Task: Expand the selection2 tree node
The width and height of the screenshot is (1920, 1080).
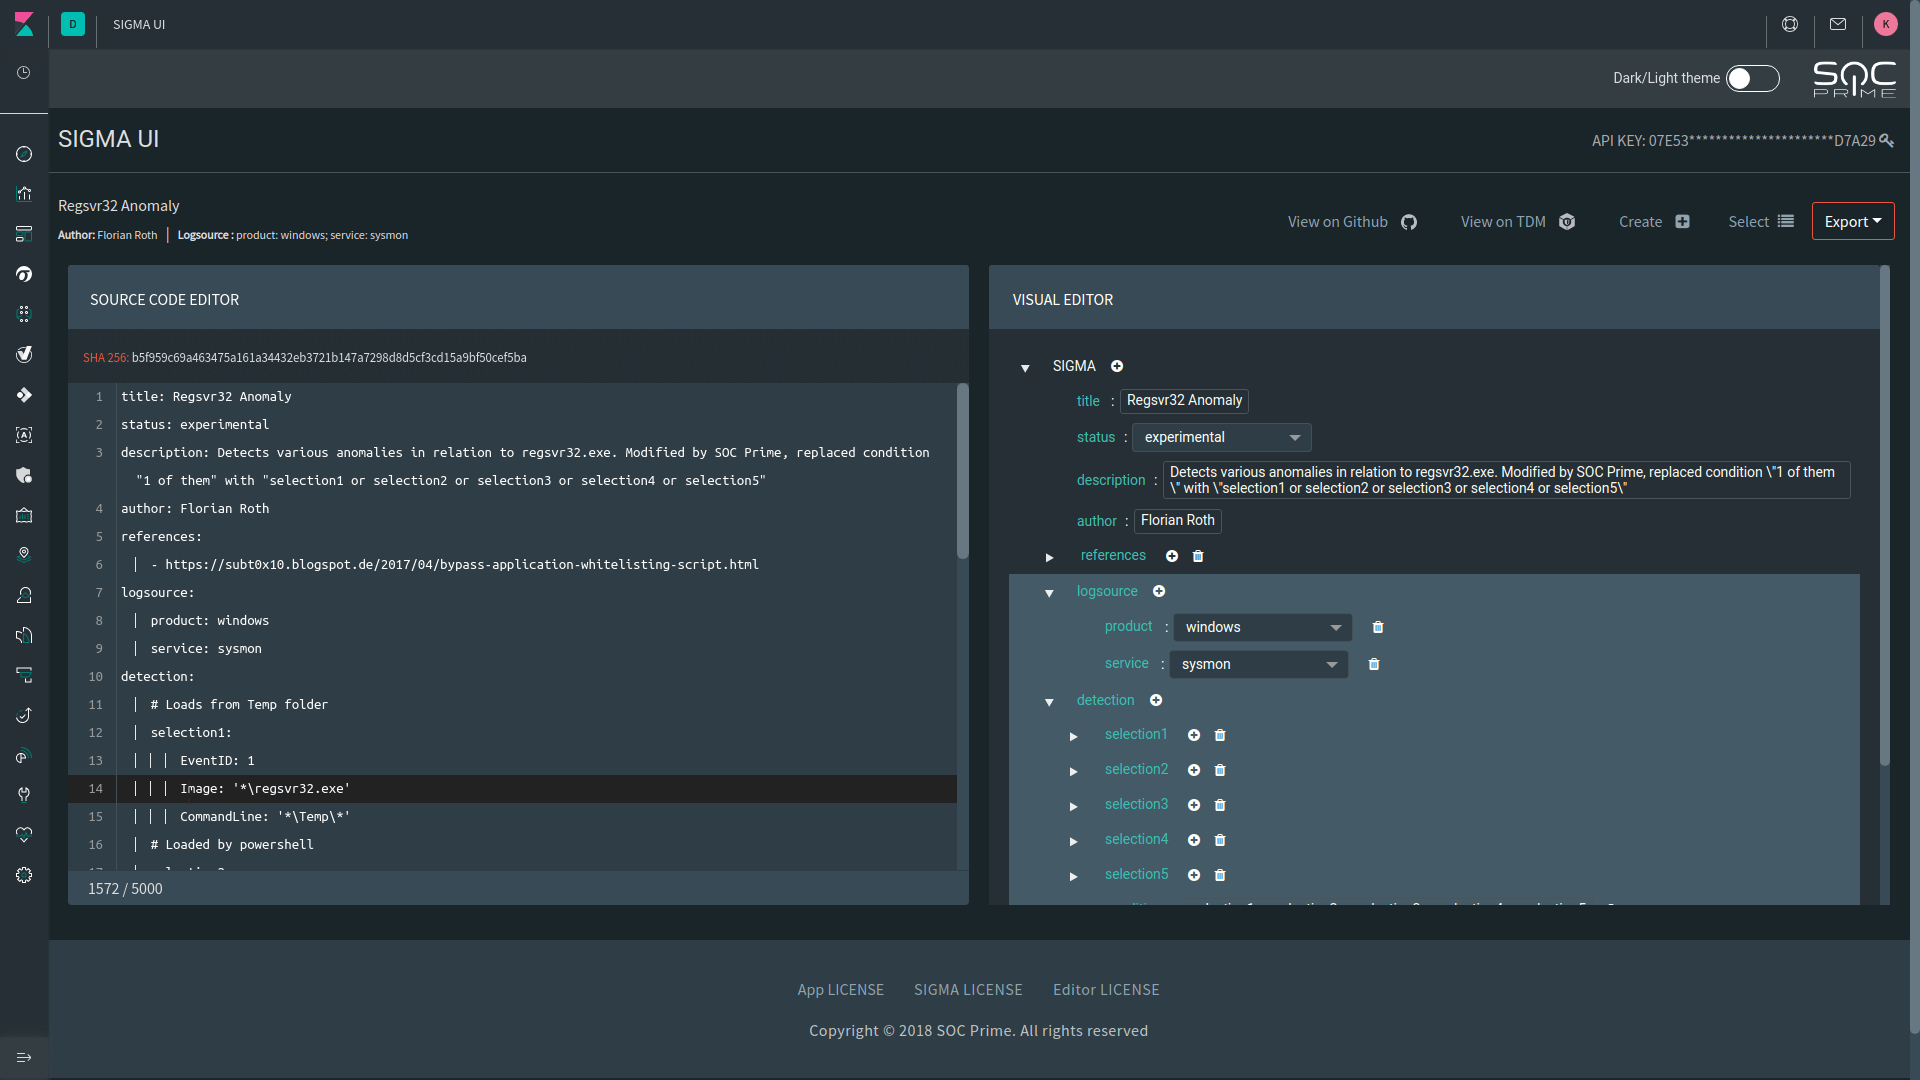Action: click(x=1074, y=771)
